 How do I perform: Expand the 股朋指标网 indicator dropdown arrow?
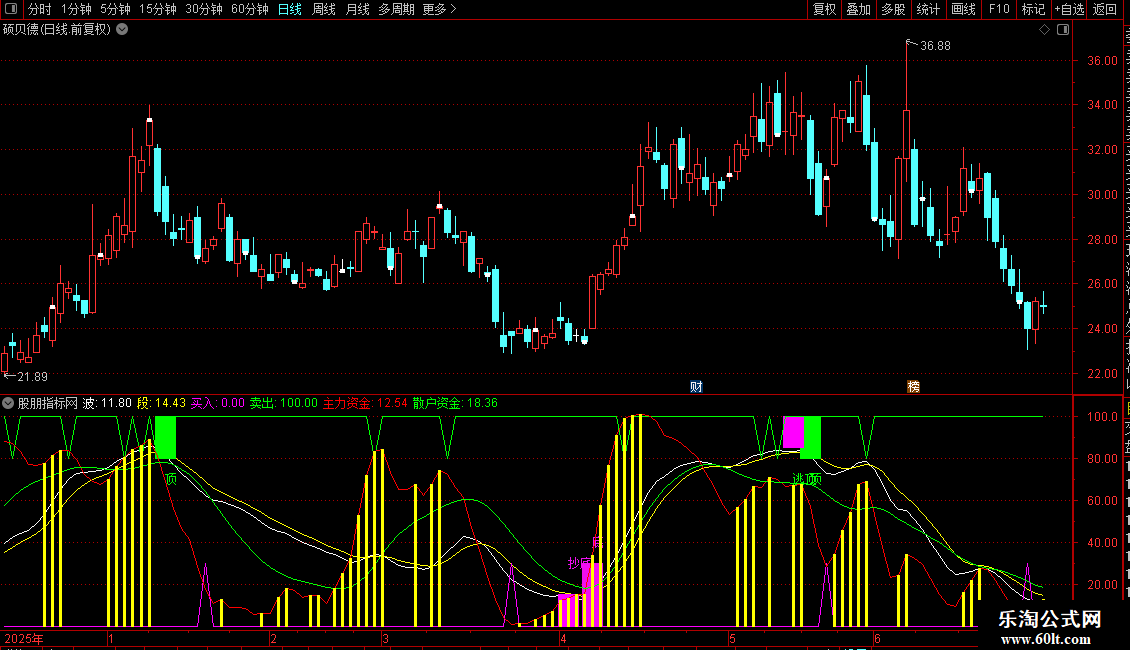coord(8,403)
